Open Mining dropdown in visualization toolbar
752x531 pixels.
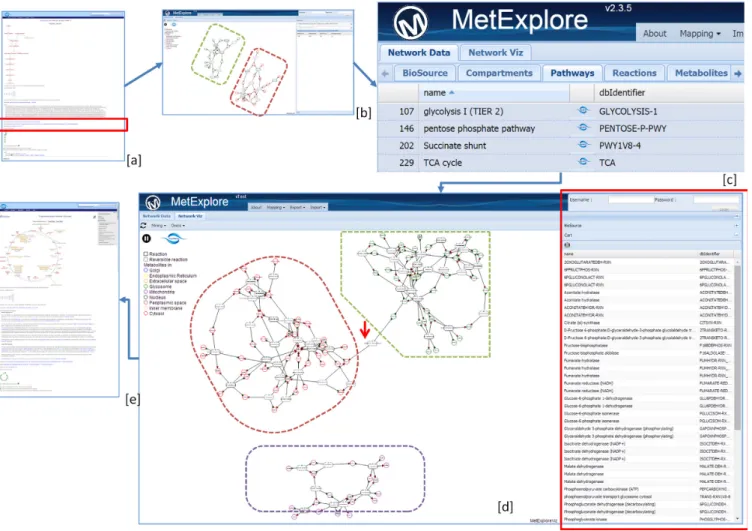[159, 225]
